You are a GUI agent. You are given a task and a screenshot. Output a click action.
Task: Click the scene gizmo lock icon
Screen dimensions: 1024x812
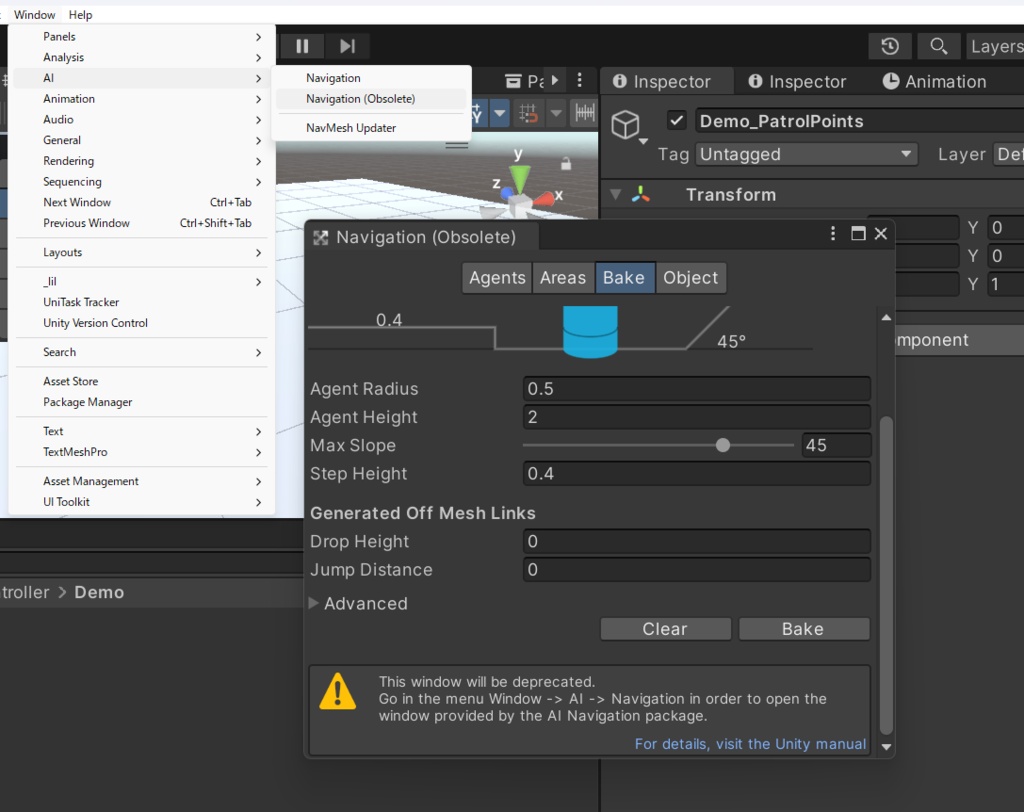[566, 163]
